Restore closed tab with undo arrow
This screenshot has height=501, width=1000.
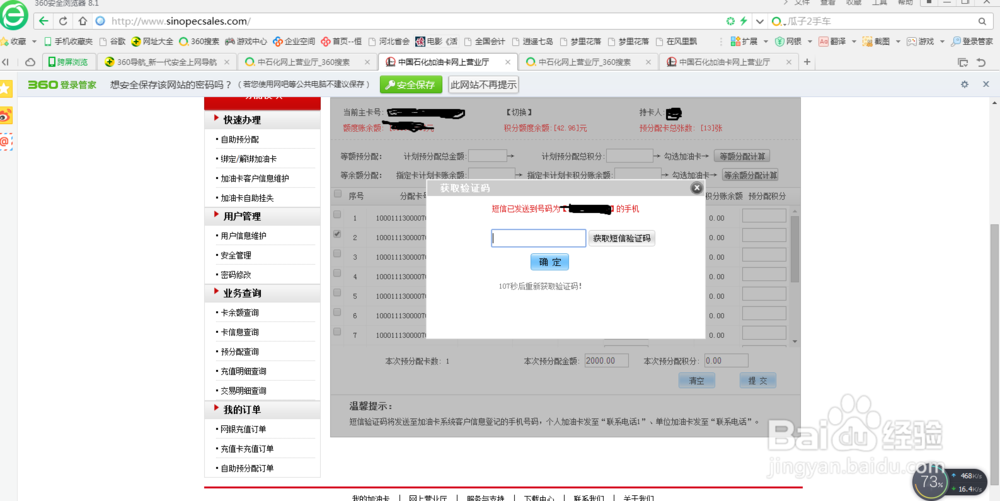pos(982,62)
